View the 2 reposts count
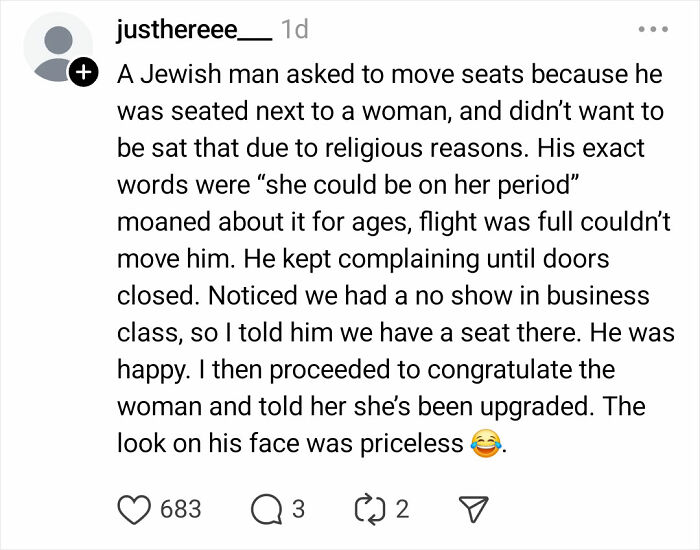Screen dimensions: 700x550 tap(402, 508)
